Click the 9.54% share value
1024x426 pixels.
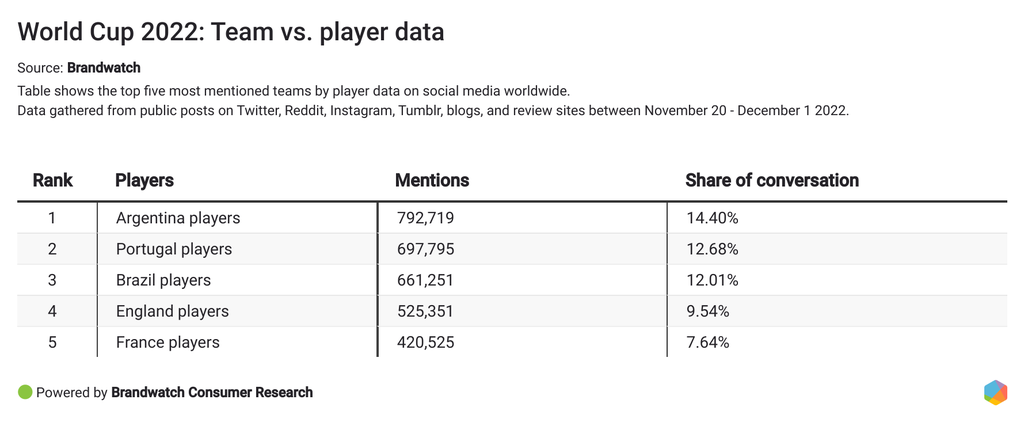click(707, 311)
